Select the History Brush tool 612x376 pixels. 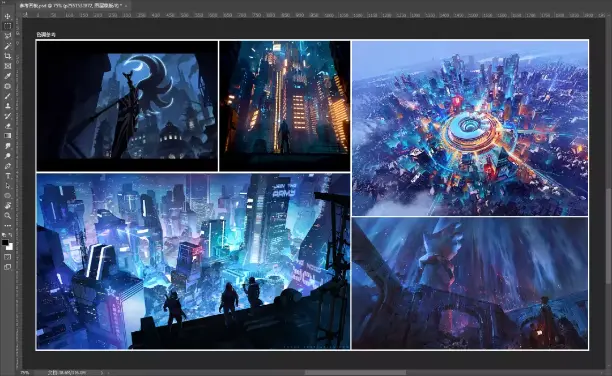(x=7, y=116)
